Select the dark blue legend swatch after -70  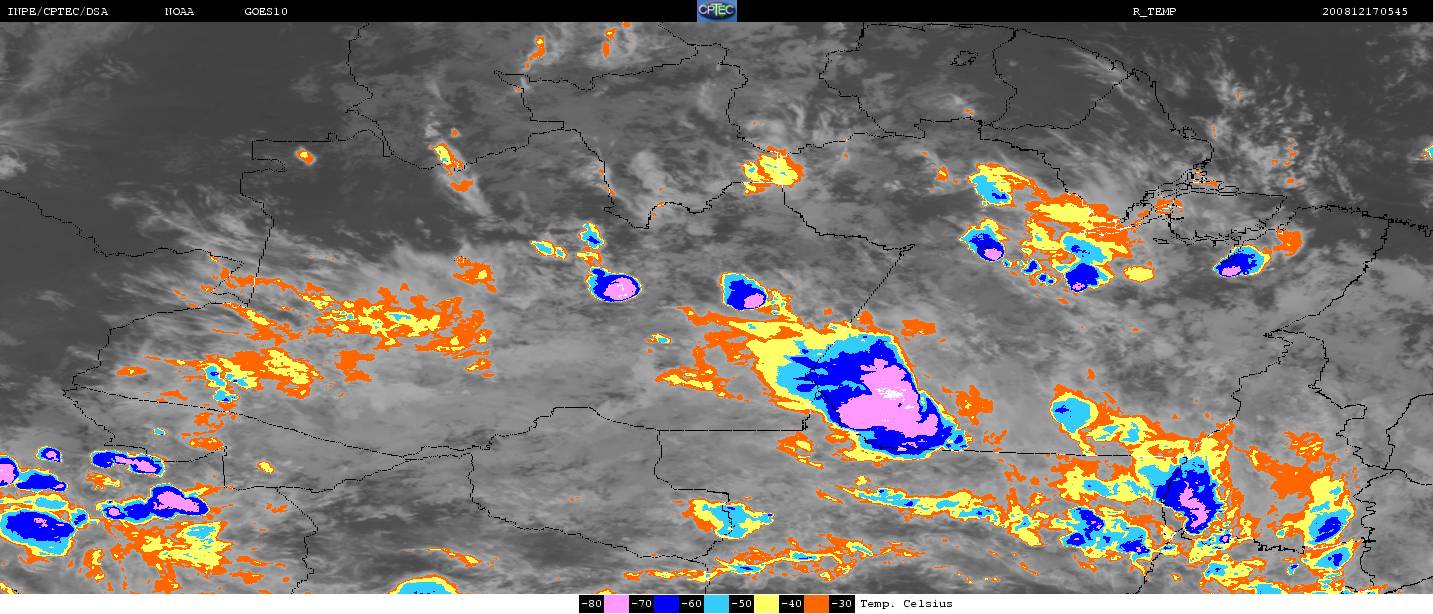[x=666, y=604]
